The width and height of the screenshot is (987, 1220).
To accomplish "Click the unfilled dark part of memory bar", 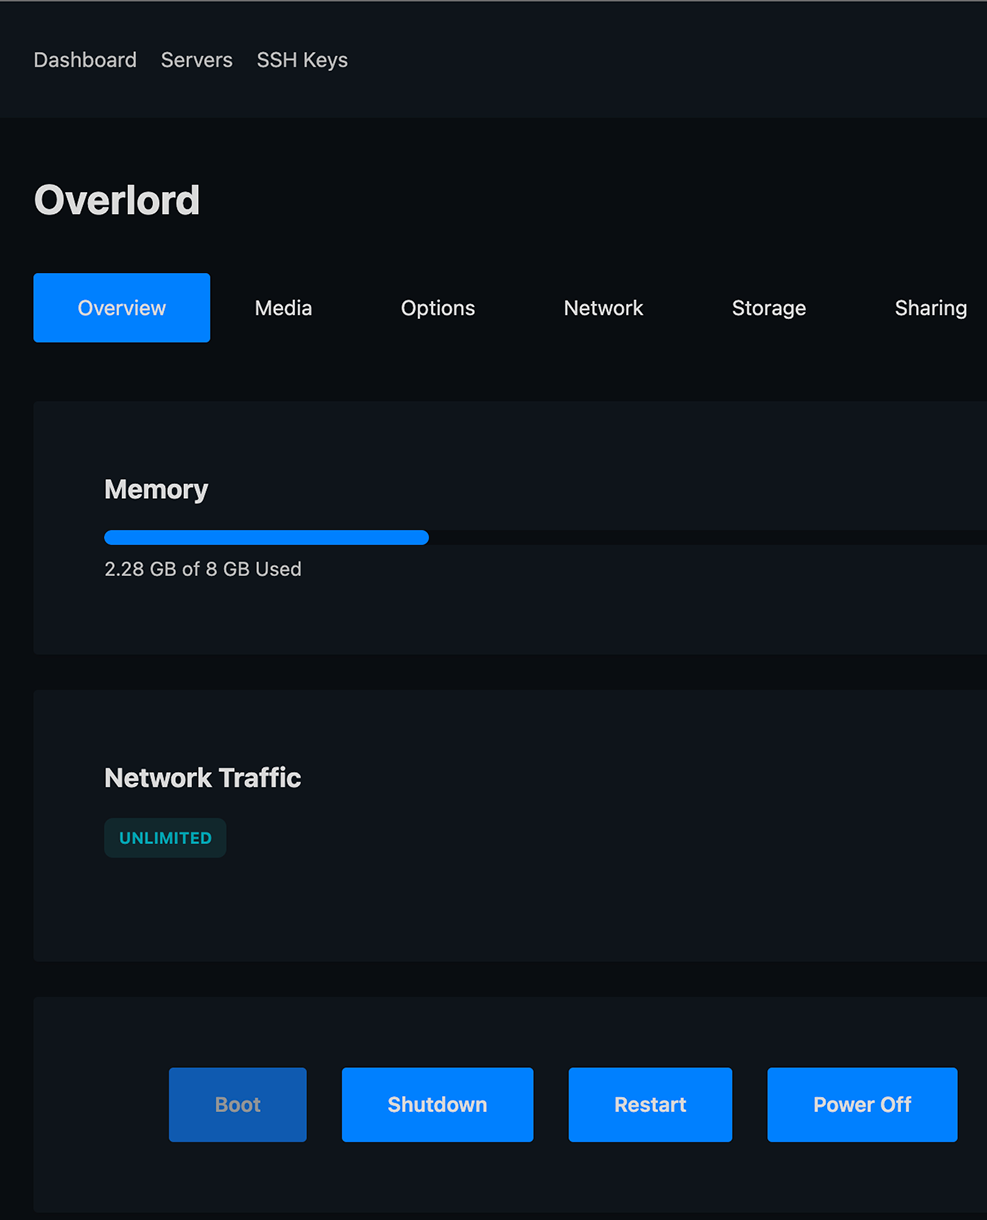I will coord(700,538).
